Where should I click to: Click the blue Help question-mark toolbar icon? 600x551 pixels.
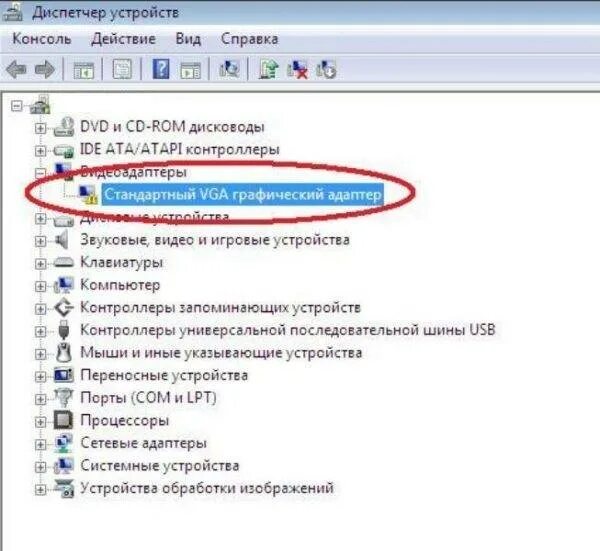(161, 69)
